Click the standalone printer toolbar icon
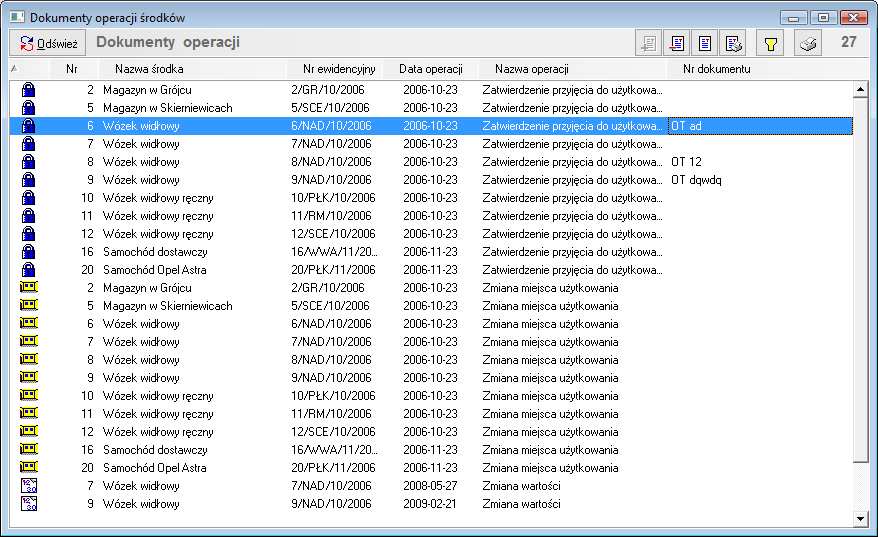The height and width of the screenshot is (537, 878). pyautogui.click(x=808, y=43)
